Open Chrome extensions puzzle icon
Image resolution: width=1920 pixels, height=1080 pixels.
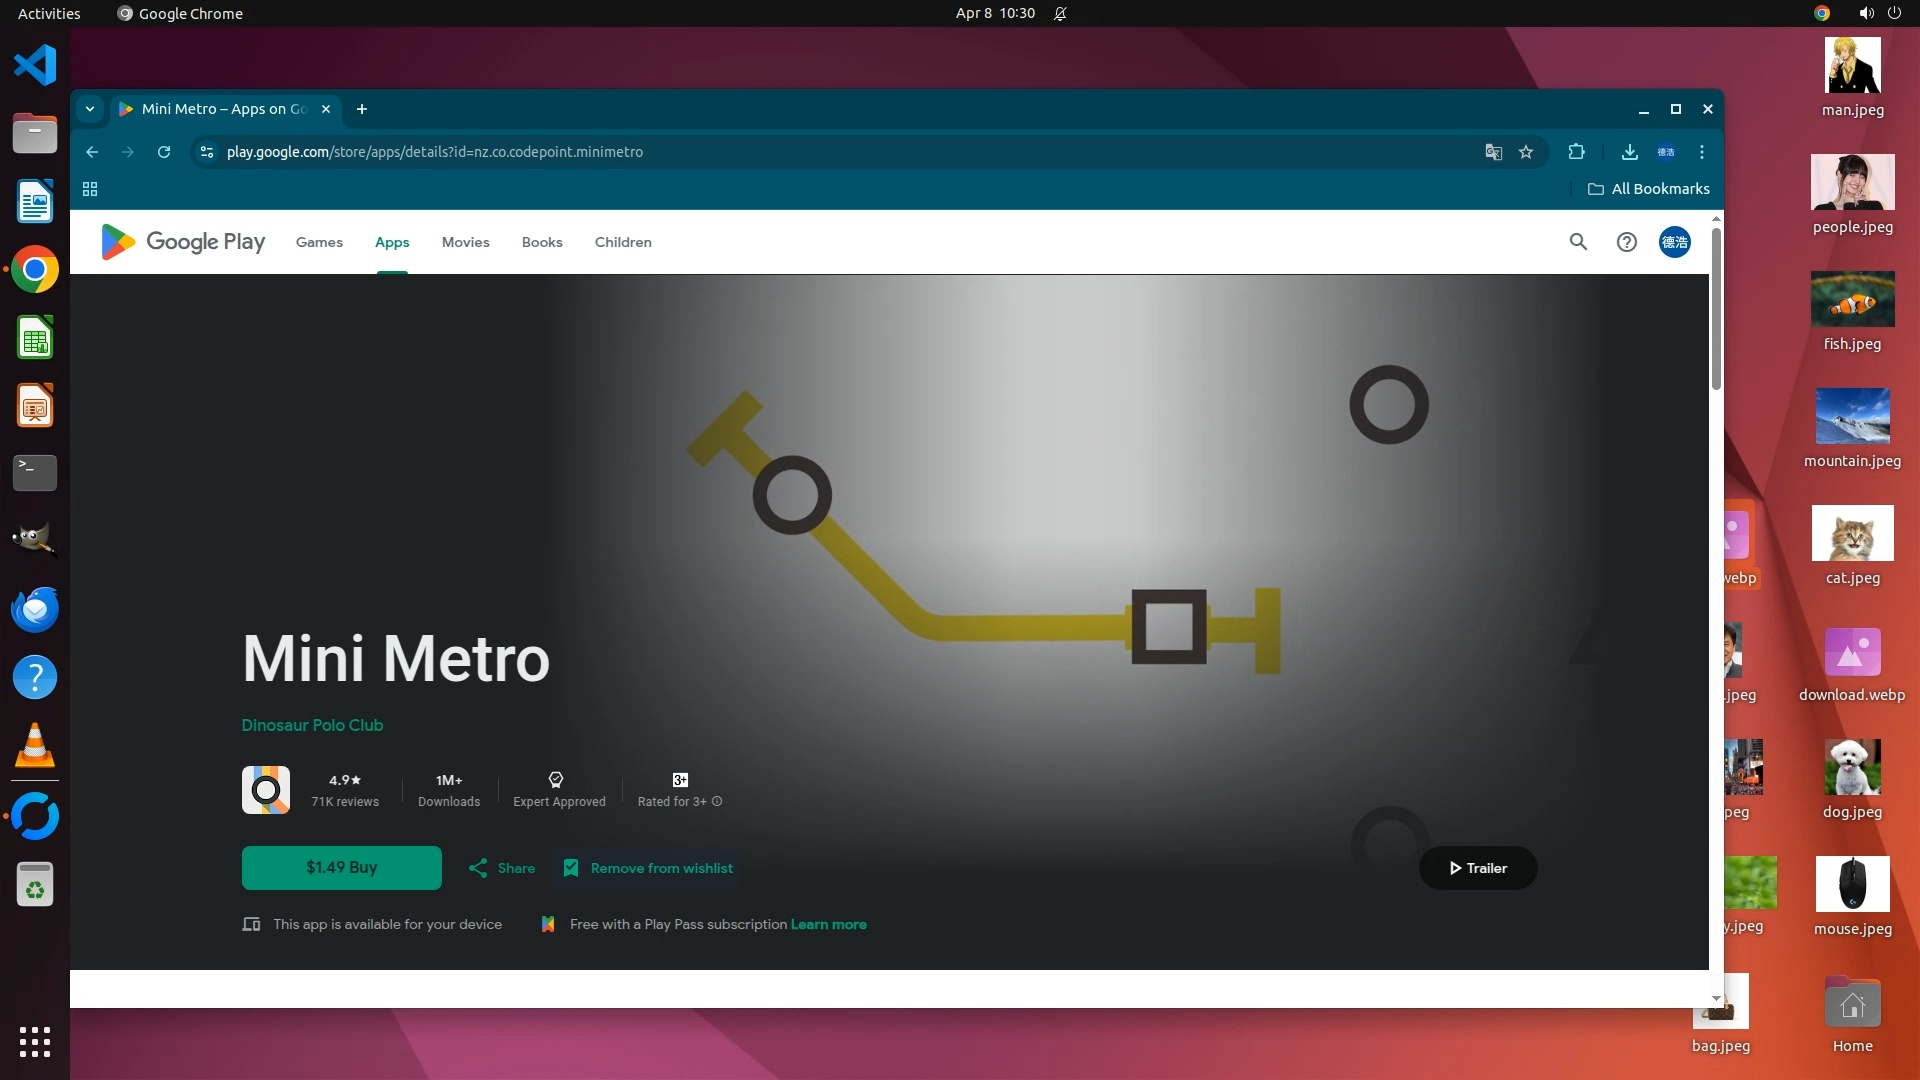pos(1577,152)
